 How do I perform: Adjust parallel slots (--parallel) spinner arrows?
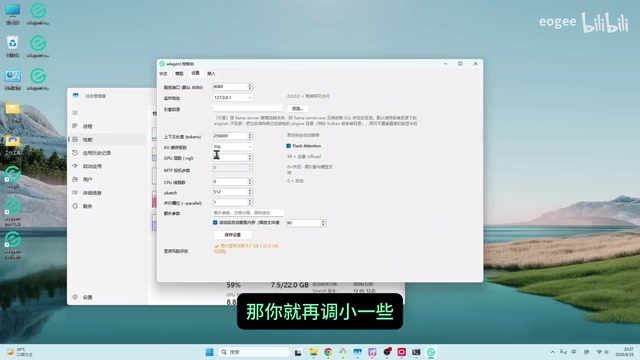(x=250, y=202)
